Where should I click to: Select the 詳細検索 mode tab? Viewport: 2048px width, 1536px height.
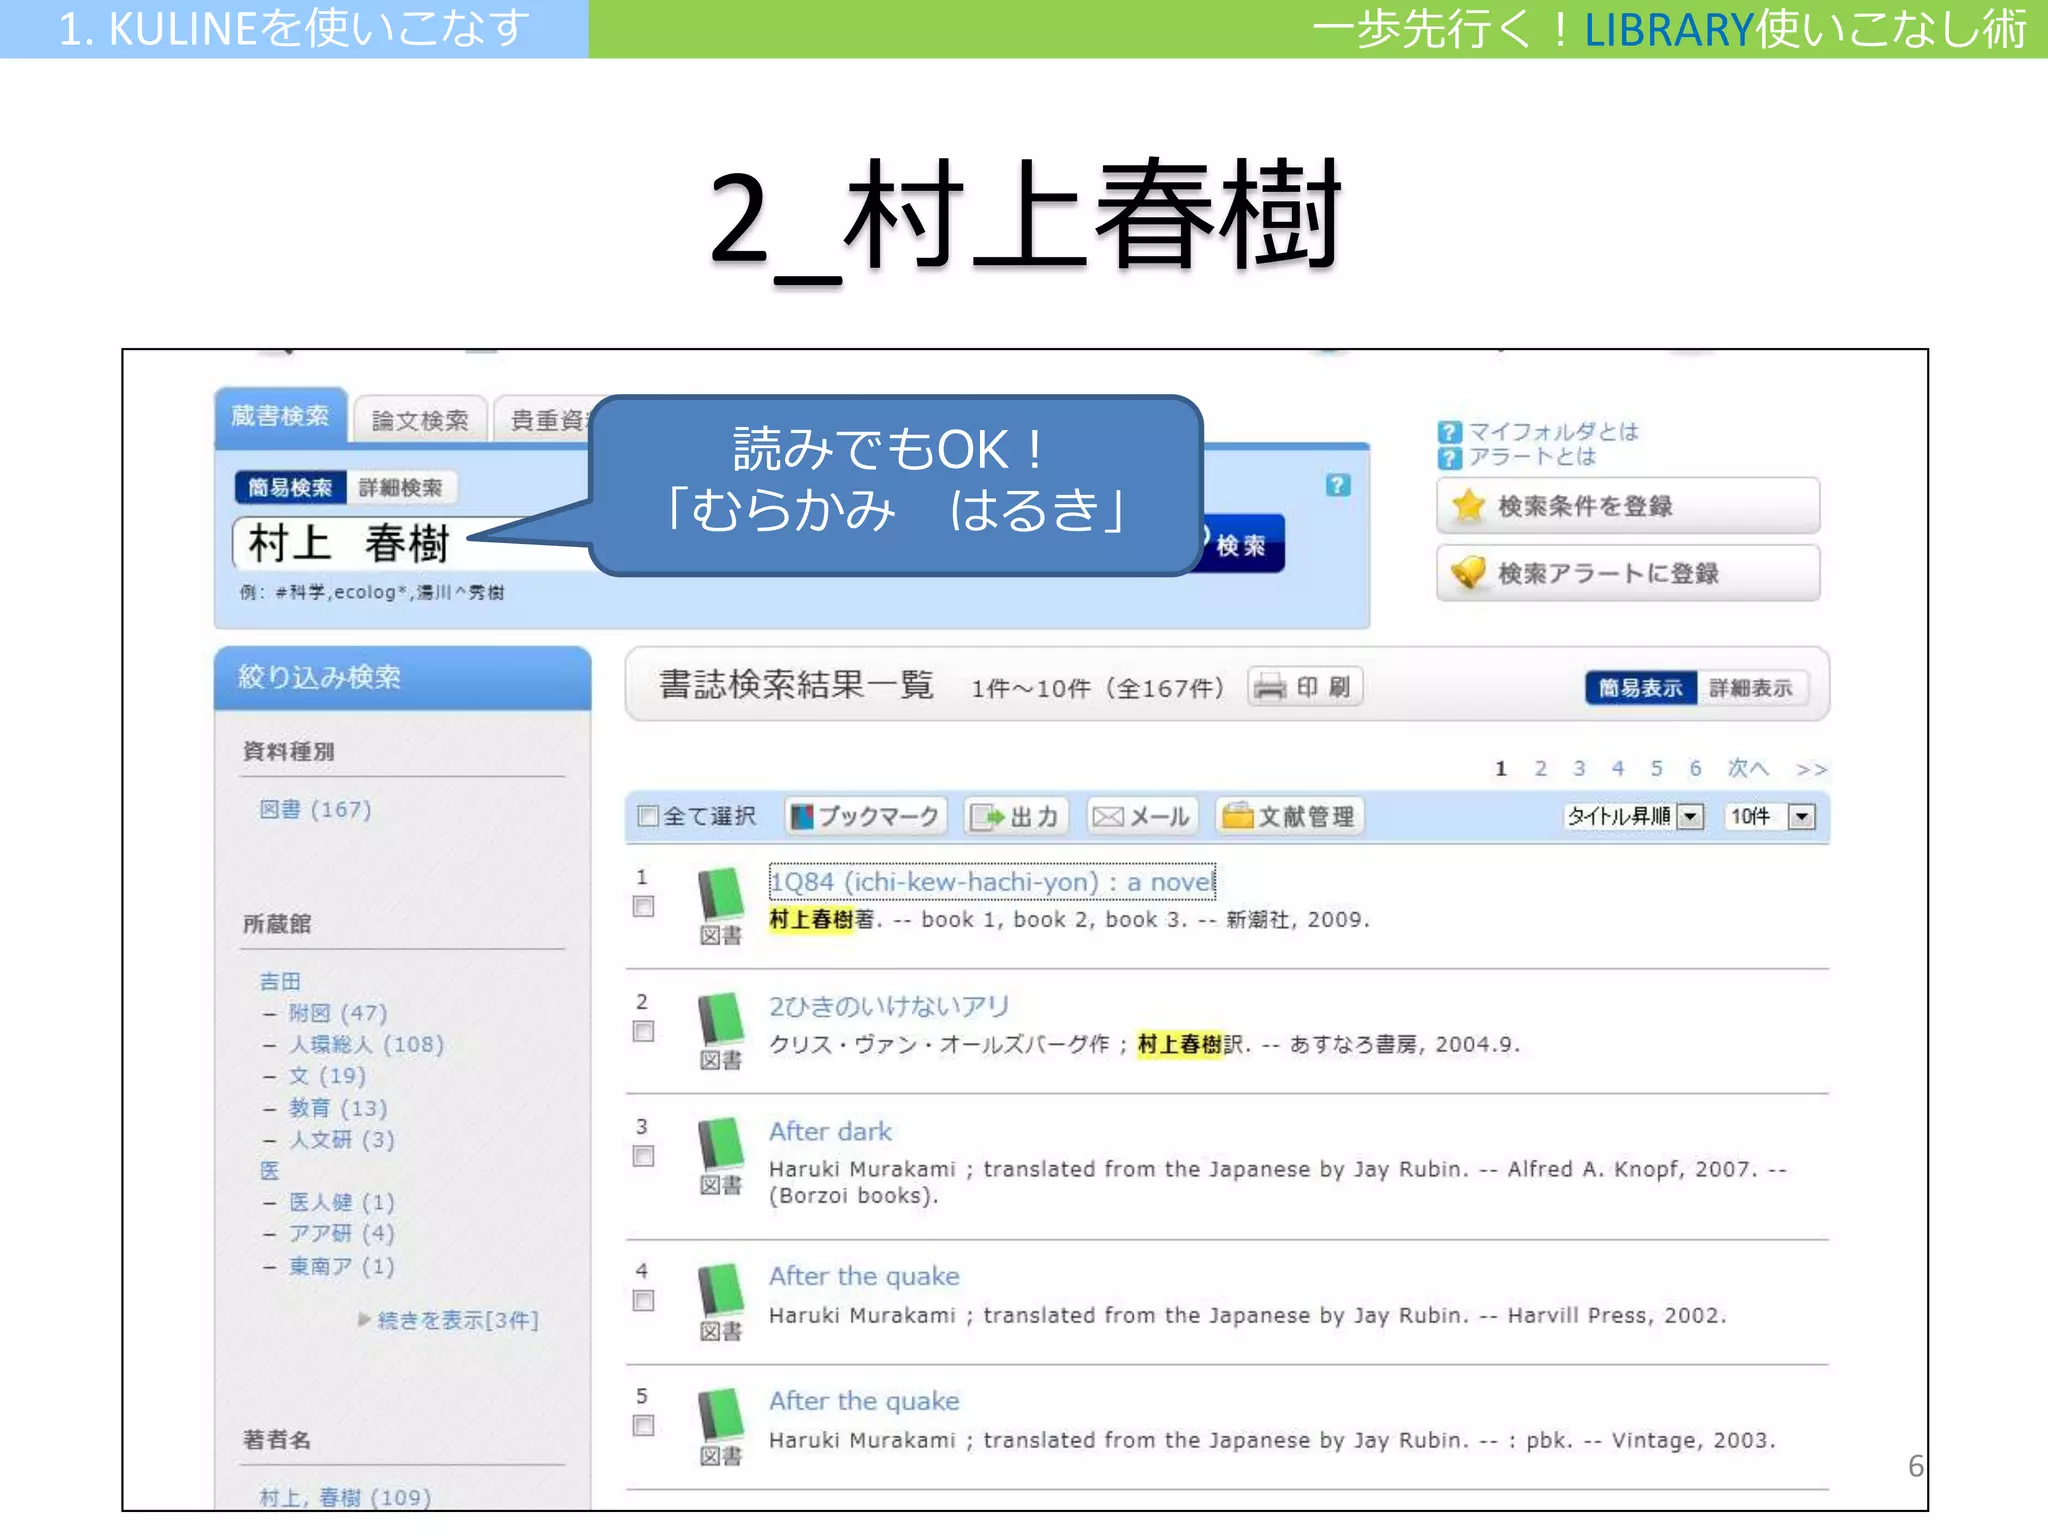[401, 488]
